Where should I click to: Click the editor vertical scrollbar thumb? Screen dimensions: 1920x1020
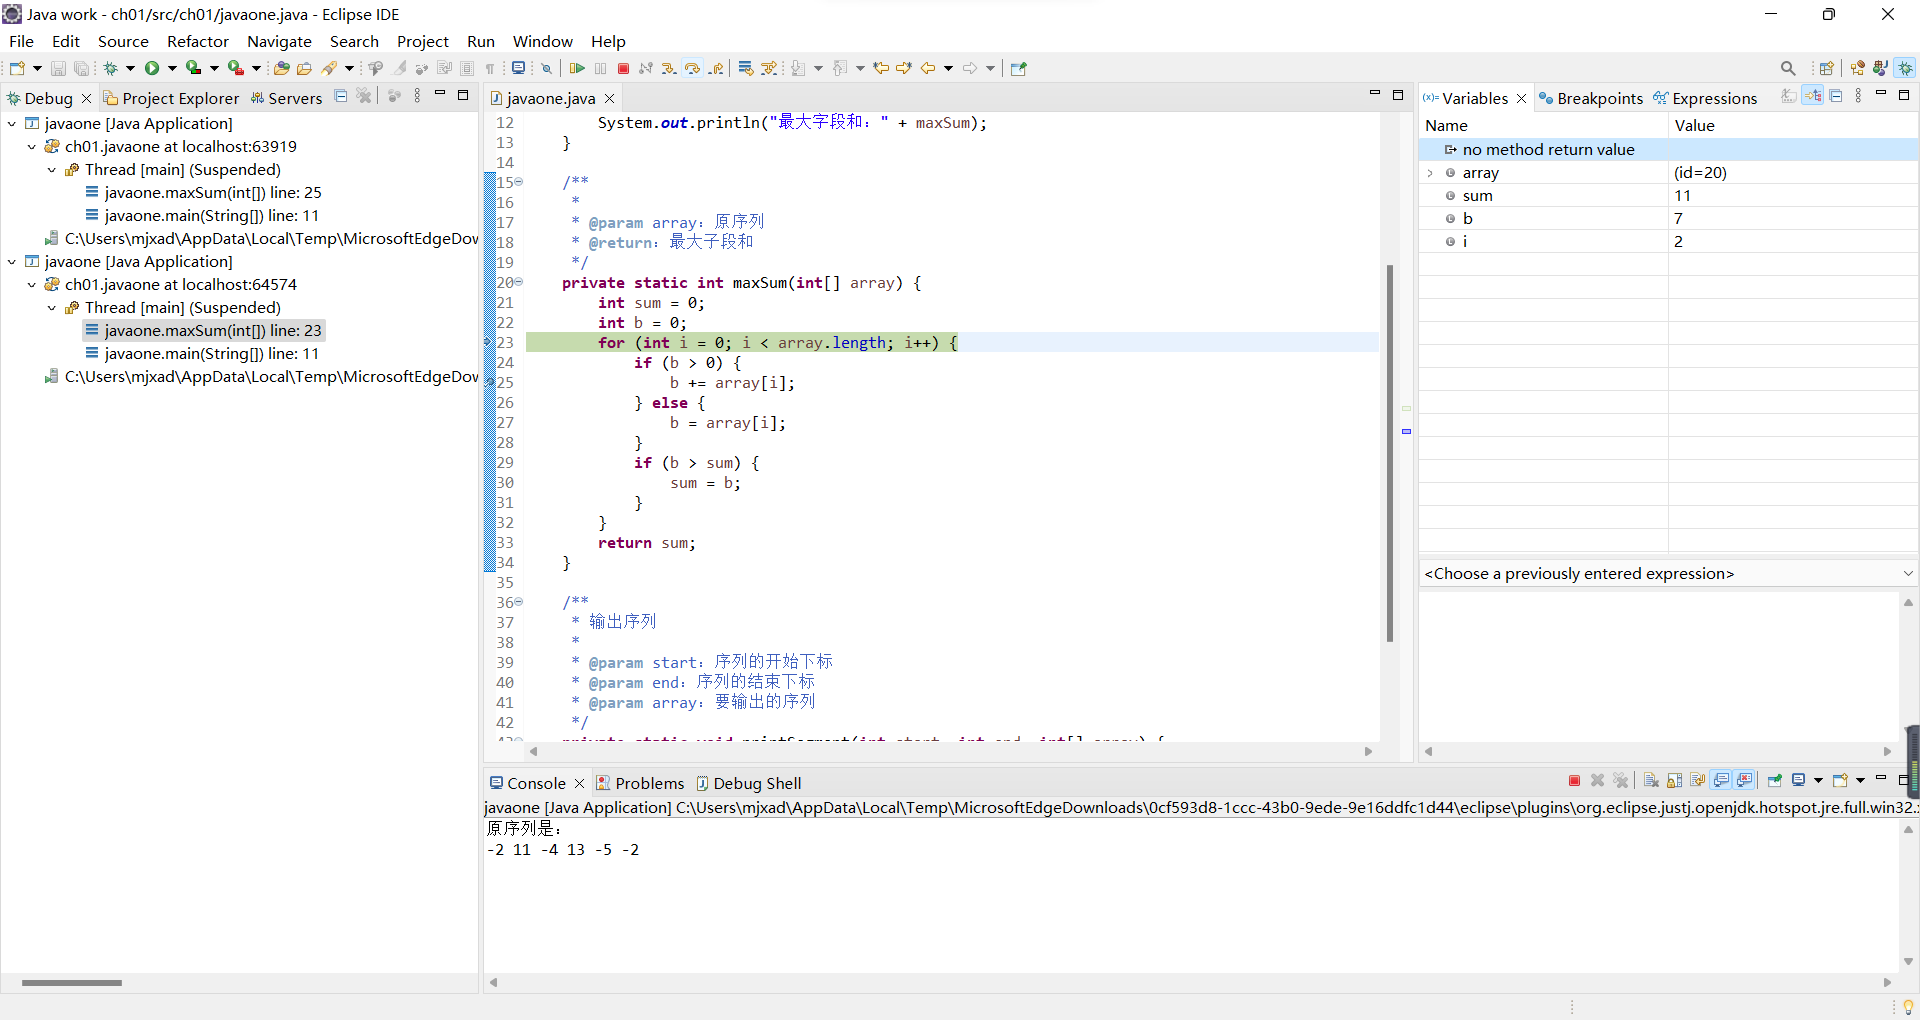click(x=1390, y=452)
